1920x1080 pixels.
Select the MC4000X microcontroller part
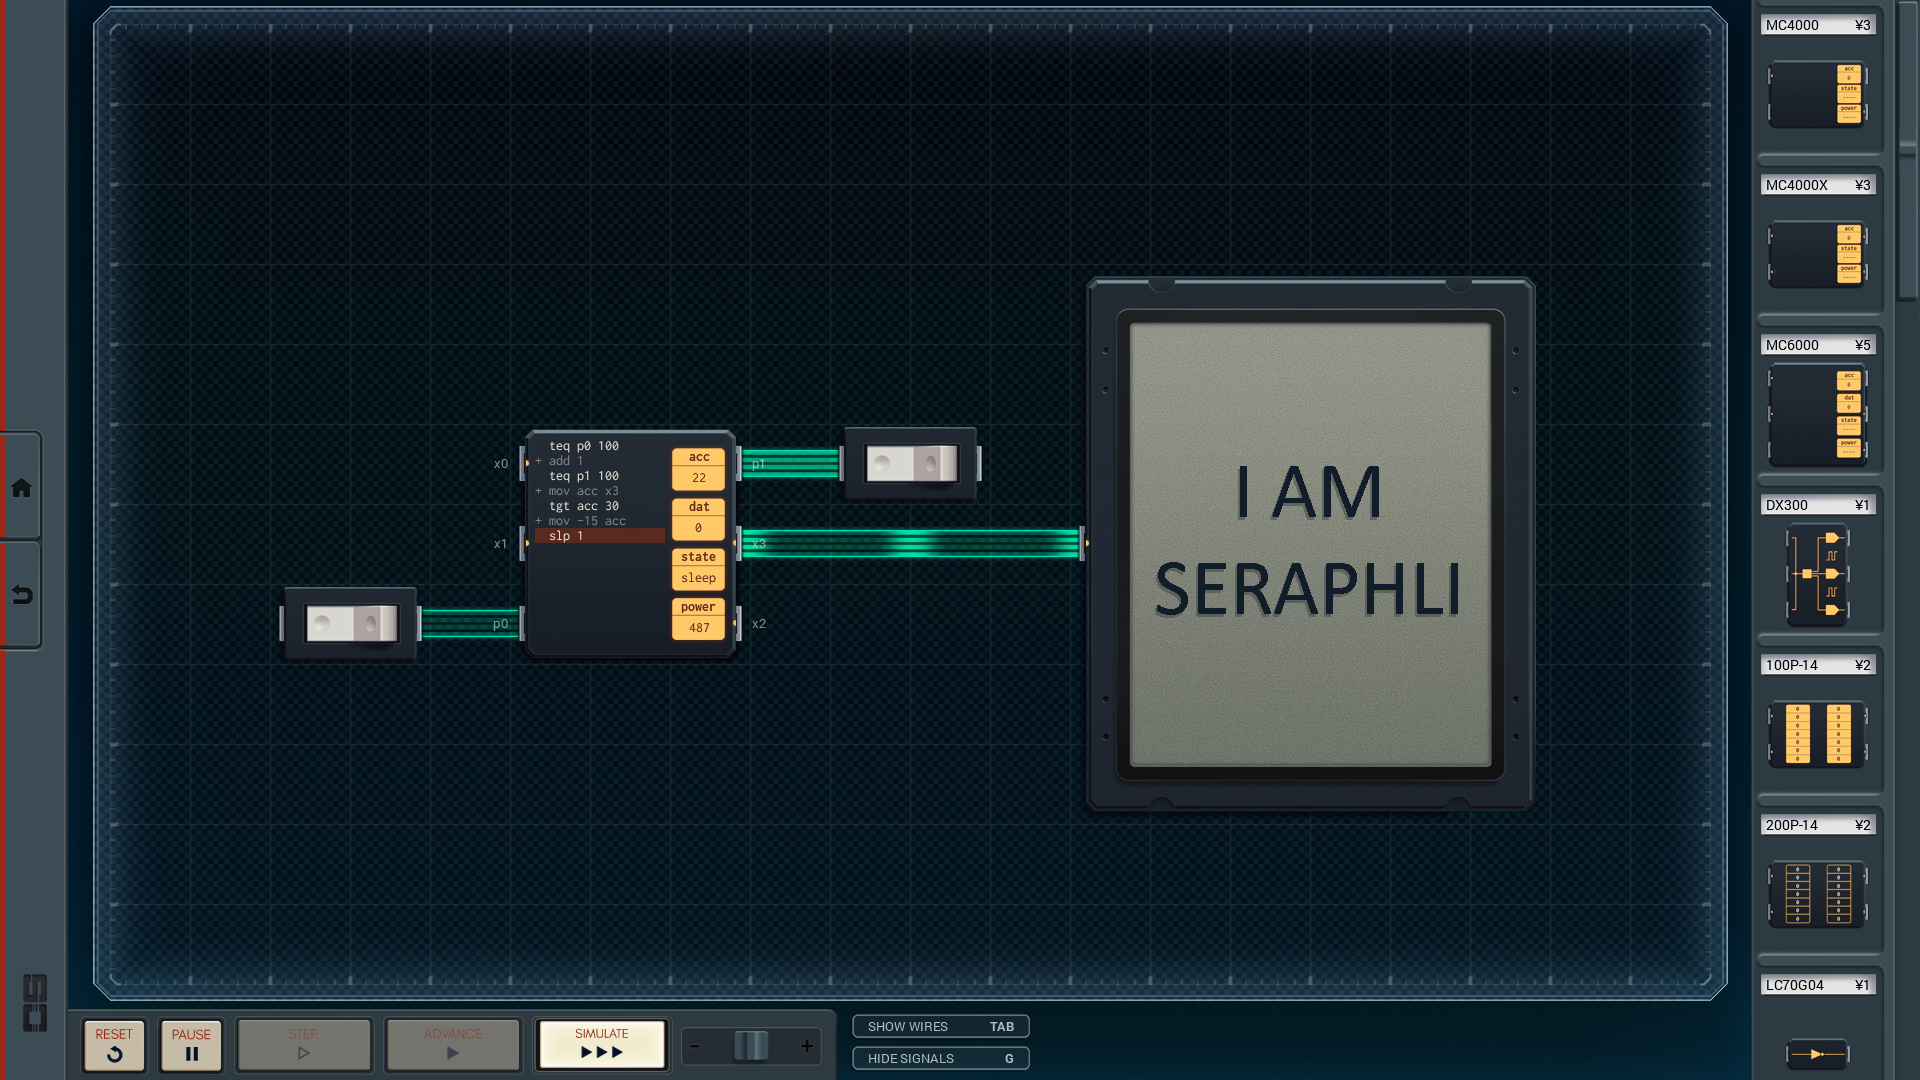1817,255
